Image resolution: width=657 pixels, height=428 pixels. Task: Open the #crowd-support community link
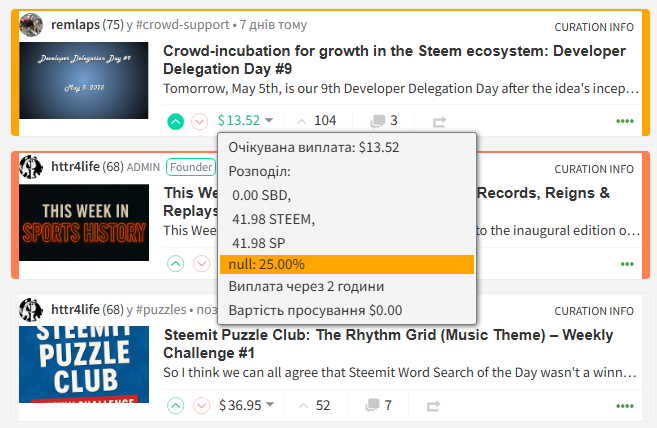(x=183, y=25)
